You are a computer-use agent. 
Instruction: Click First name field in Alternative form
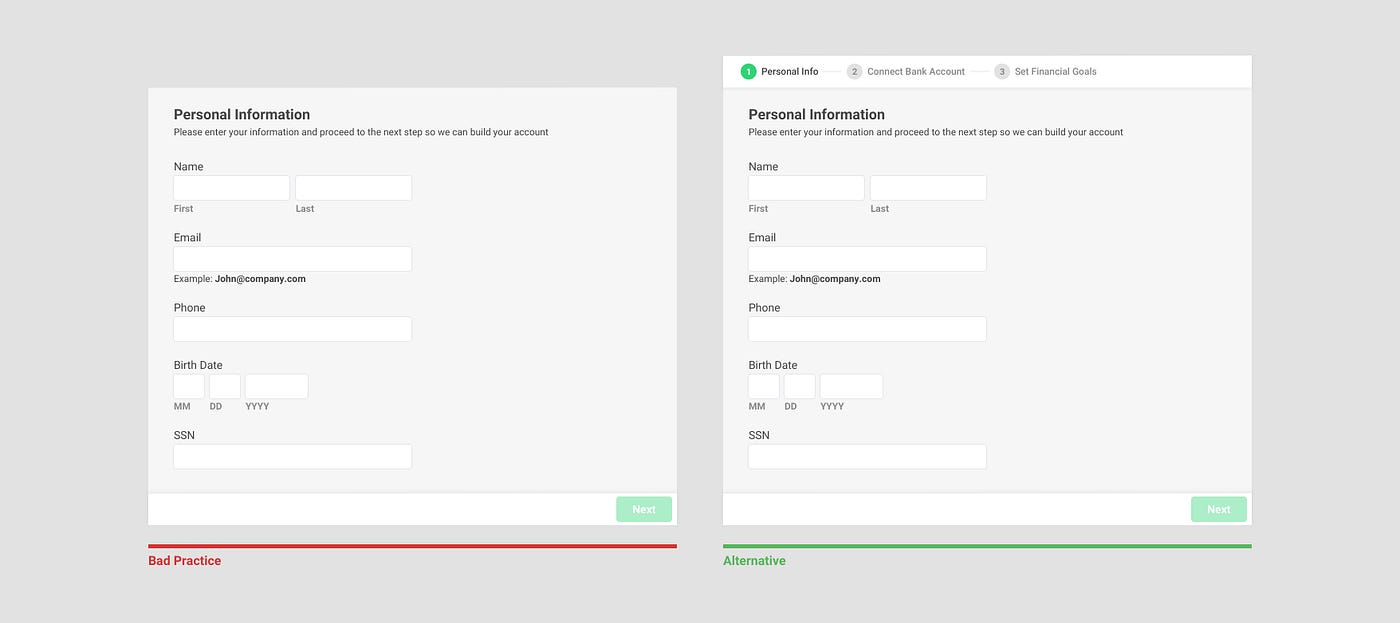[x=806, y=188]
